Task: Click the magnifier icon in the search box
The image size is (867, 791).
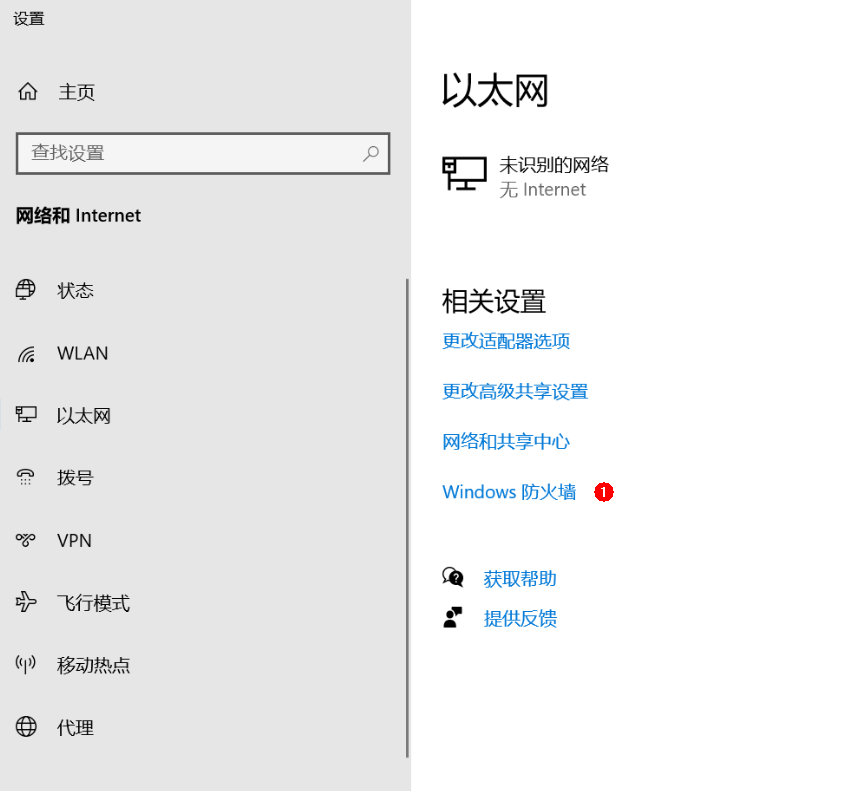Action: (x=371, y=153)
